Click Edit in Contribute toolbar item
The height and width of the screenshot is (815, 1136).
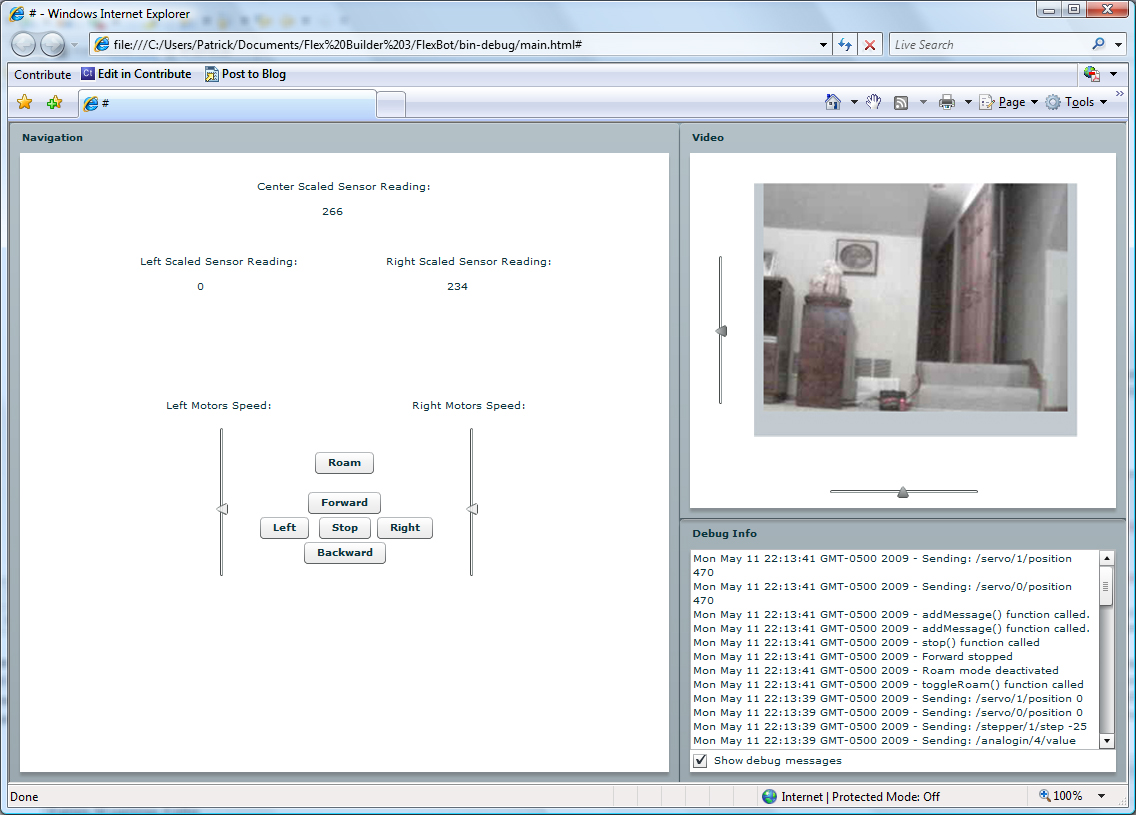coord(136,74)
